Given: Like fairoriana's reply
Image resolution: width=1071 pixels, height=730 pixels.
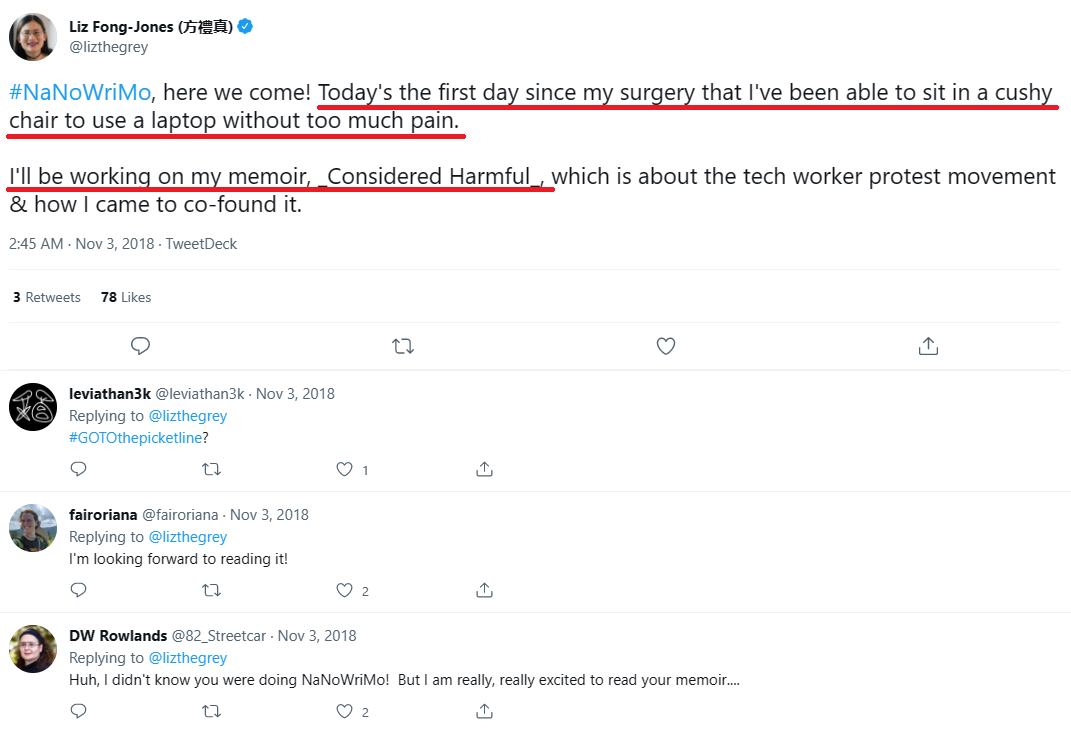Looking at the screenshot, I should [x=344, y=590].
